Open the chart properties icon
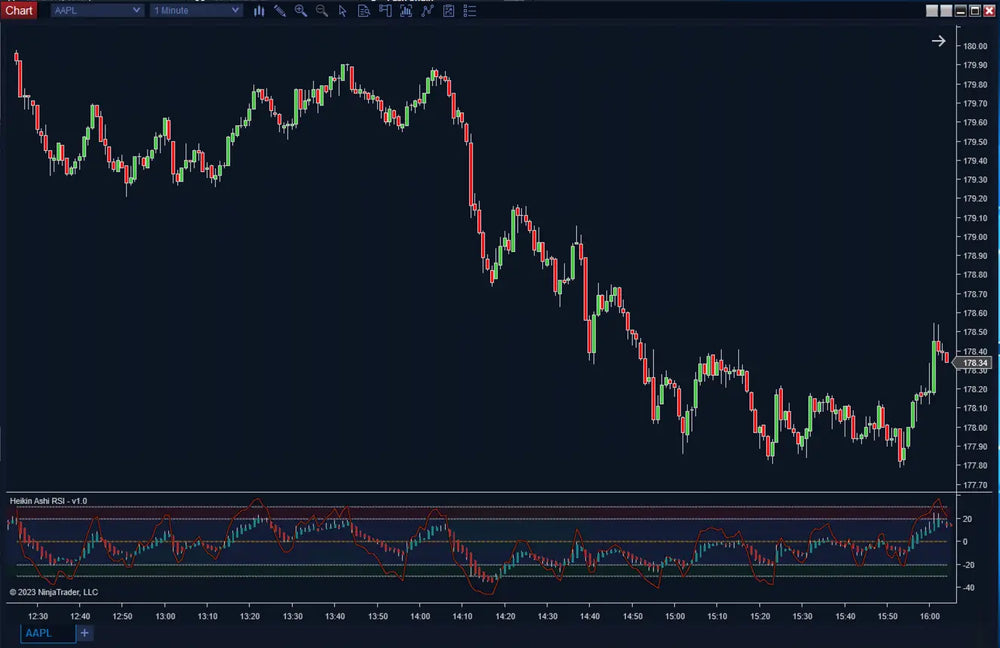 (x=449, y=11)
